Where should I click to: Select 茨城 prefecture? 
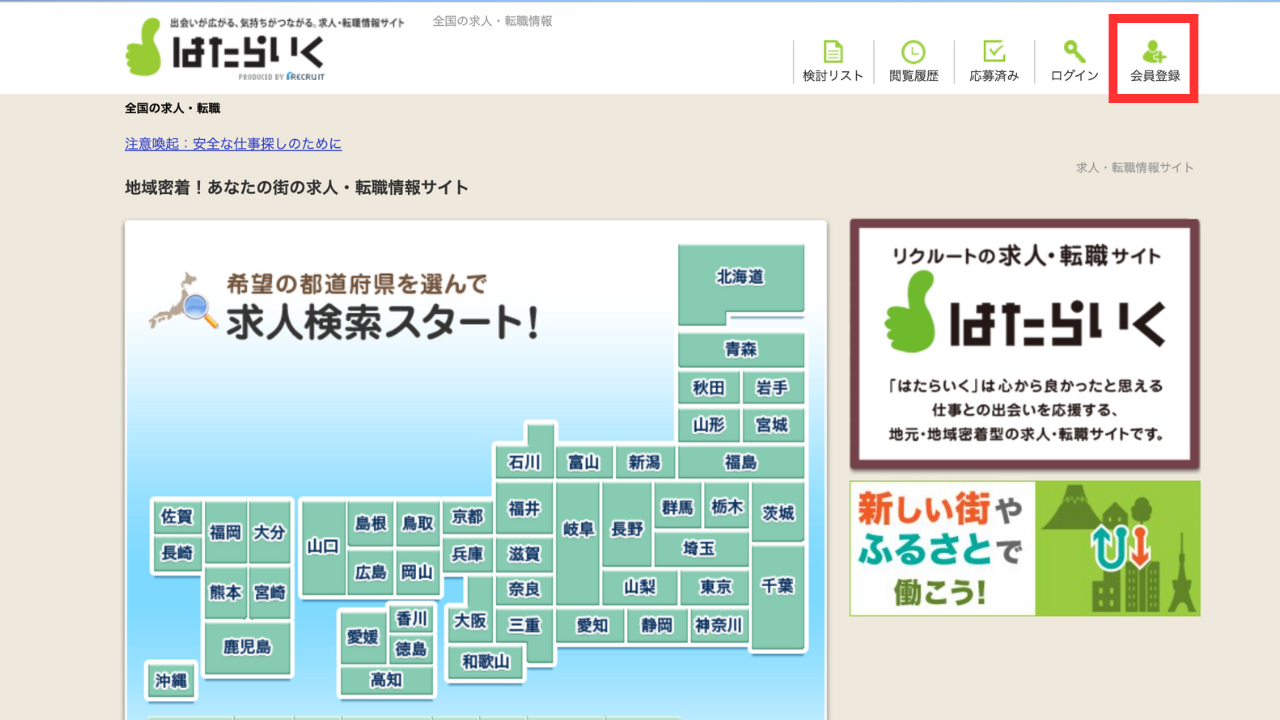779,512
